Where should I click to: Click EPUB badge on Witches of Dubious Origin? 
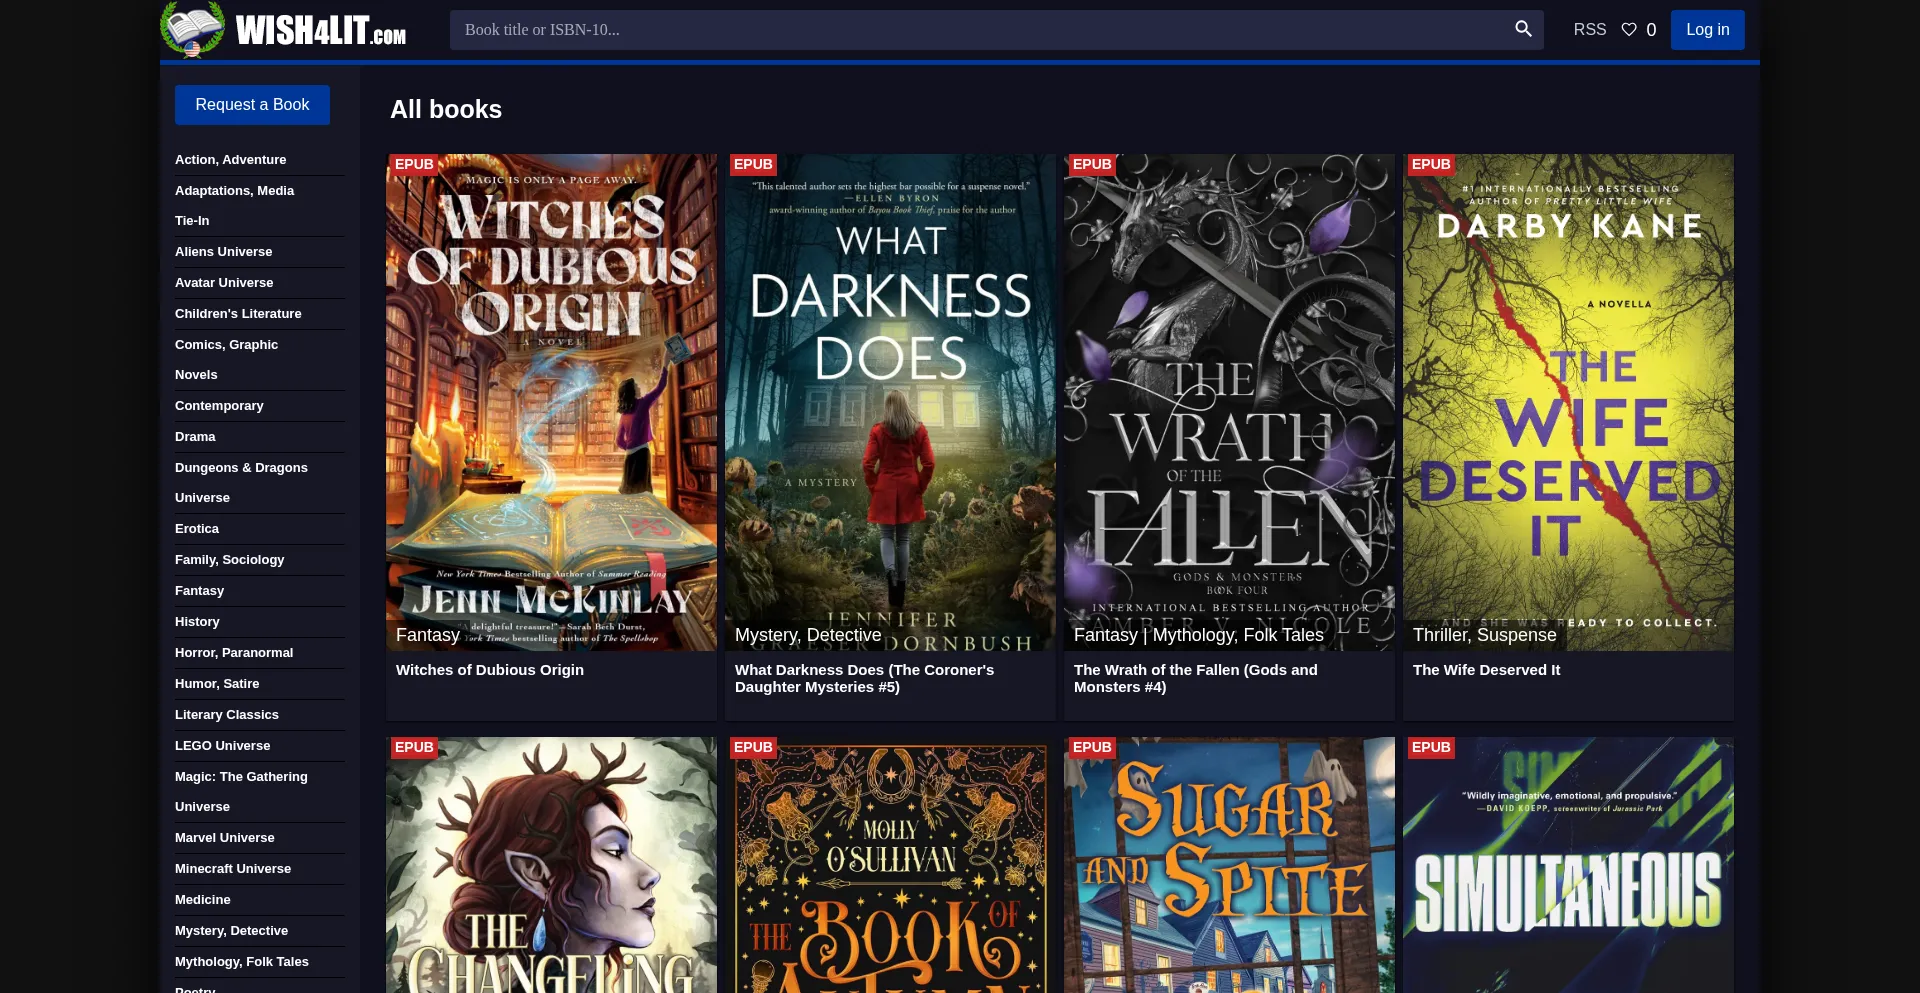(x=414, y=164)
